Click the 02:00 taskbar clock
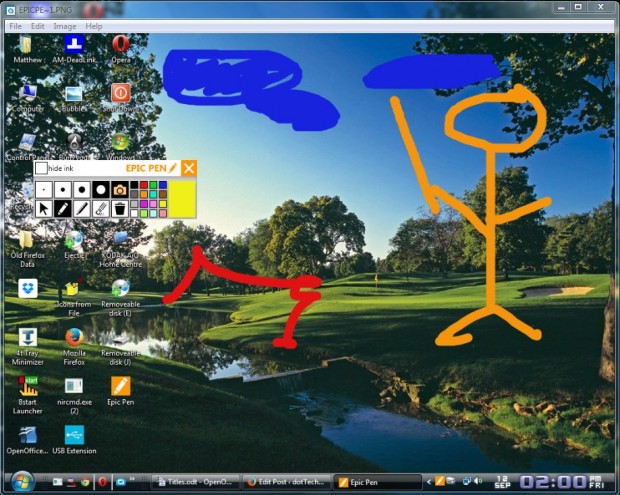Viewport: 620px width, 495px height. coord(553,482)
